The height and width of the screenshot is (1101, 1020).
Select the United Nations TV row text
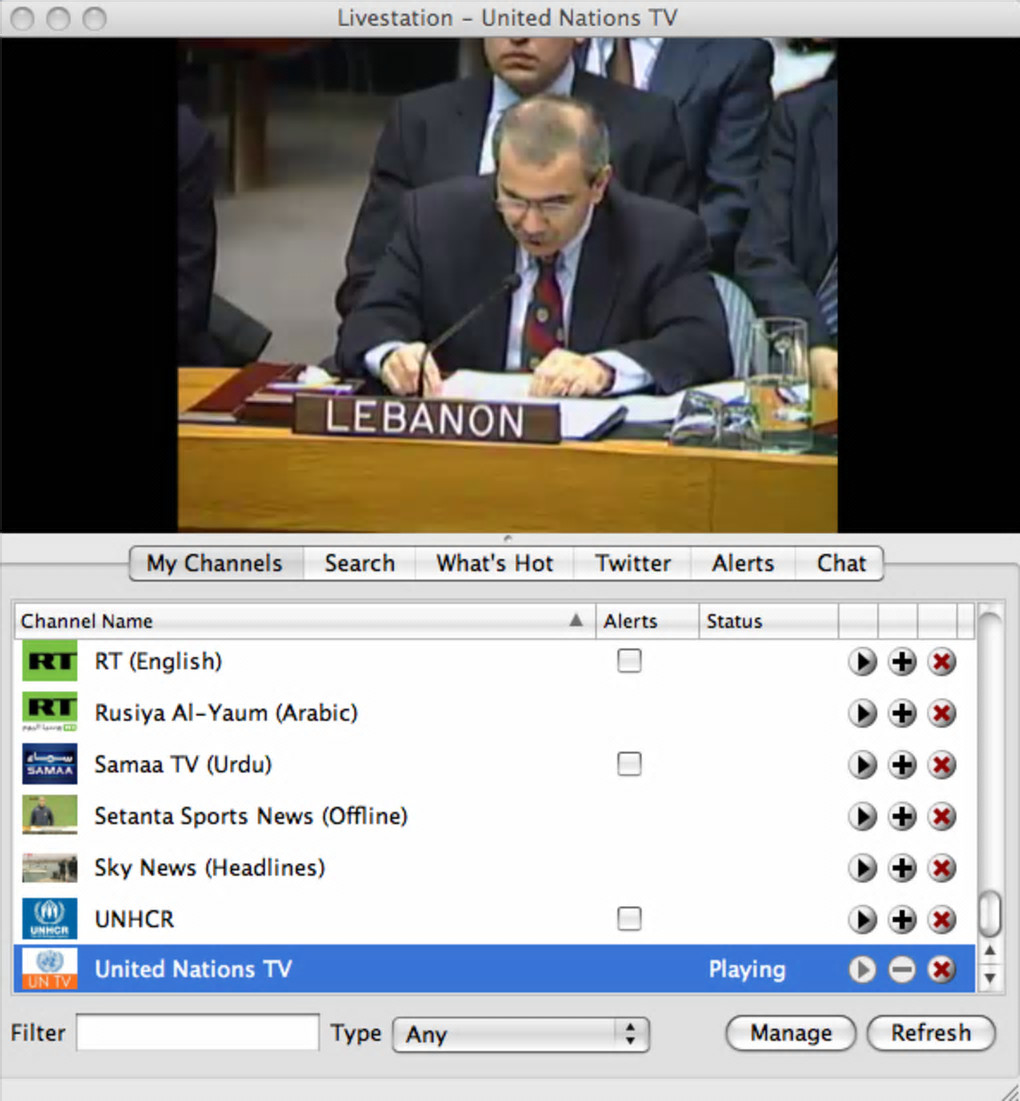(193, 969)
